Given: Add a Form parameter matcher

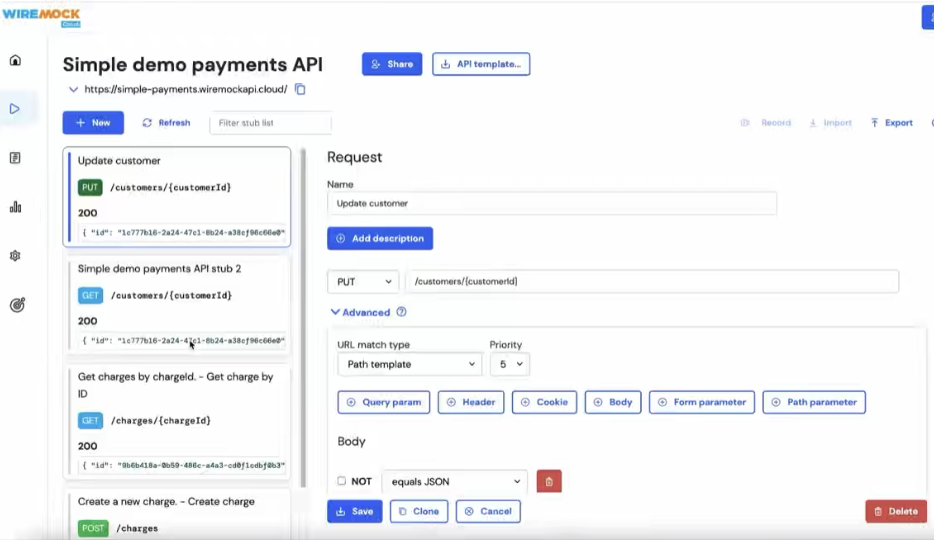Looking at the screenshot, I should [x=702, y=402].
